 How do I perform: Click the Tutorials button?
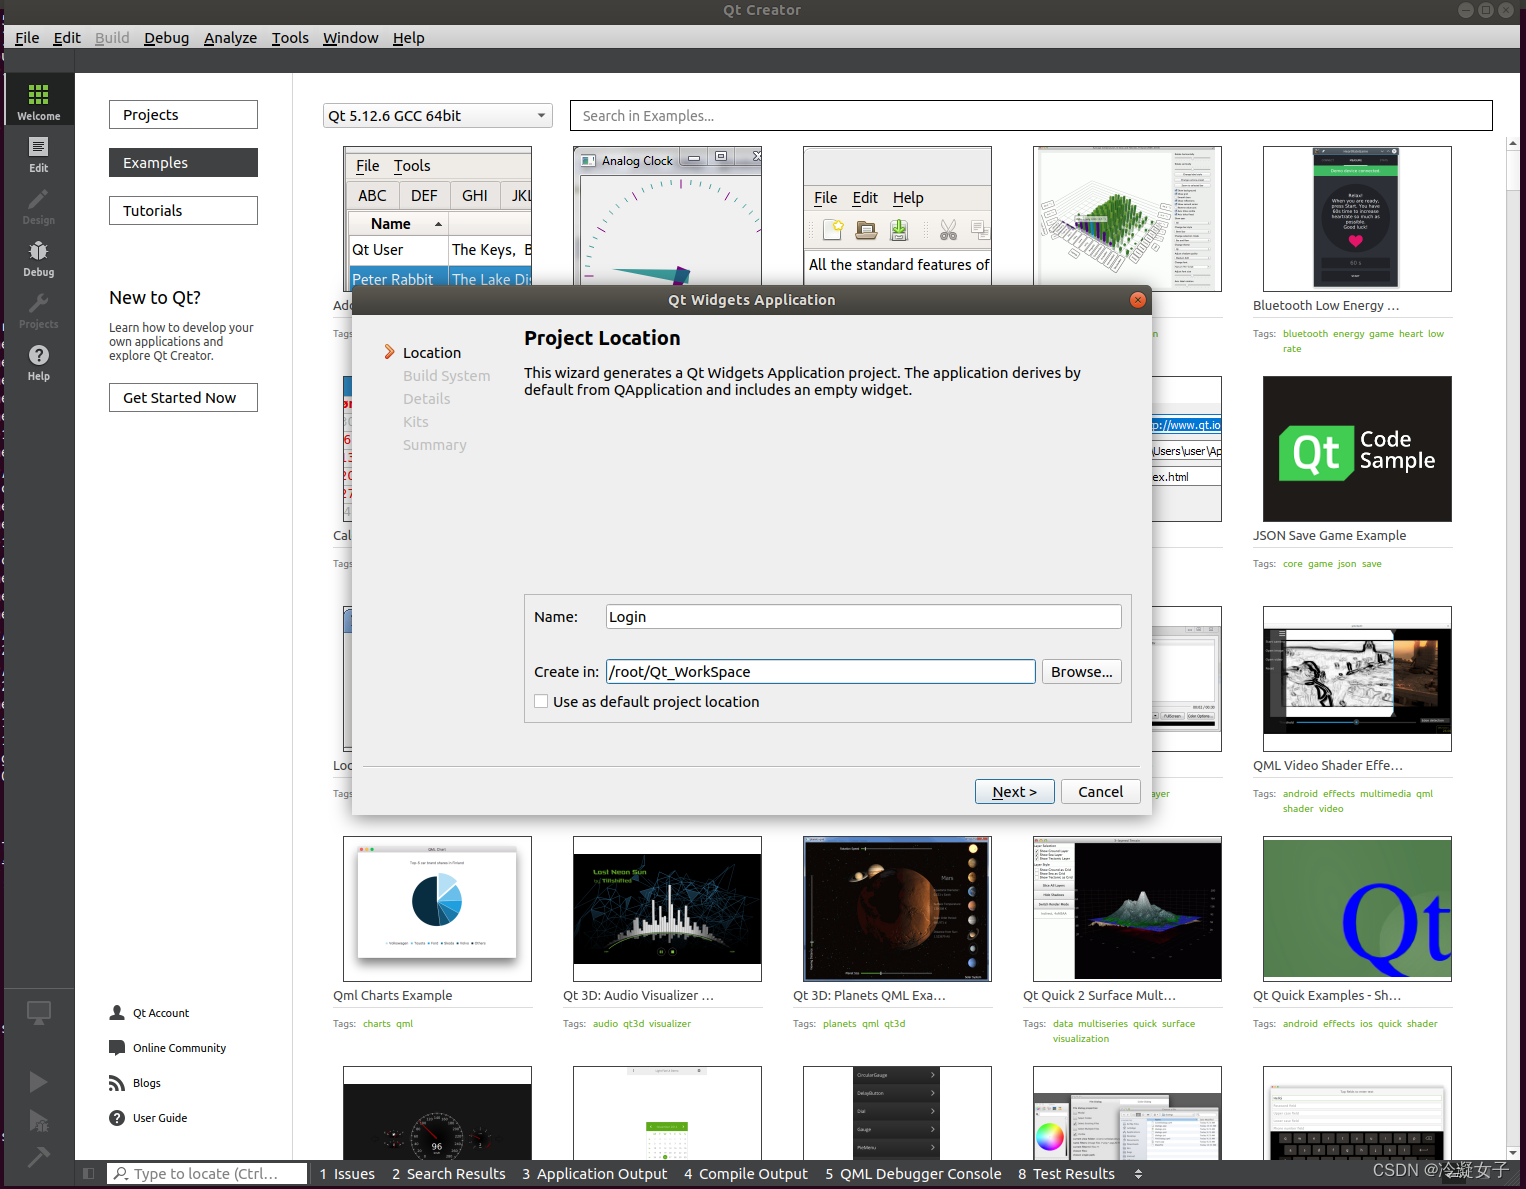click(183, 211)
